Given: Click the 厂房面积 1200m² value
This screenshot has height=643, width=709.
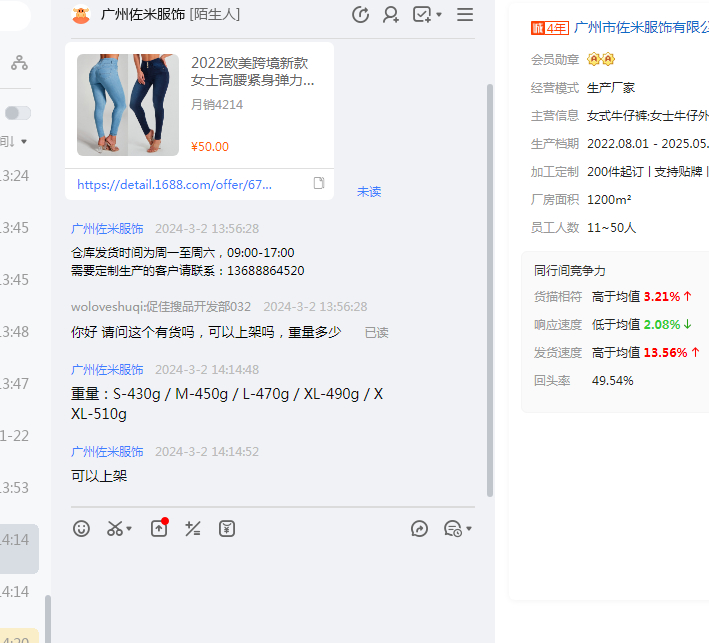Looking at the screenshot, I should tap(609, 199).
